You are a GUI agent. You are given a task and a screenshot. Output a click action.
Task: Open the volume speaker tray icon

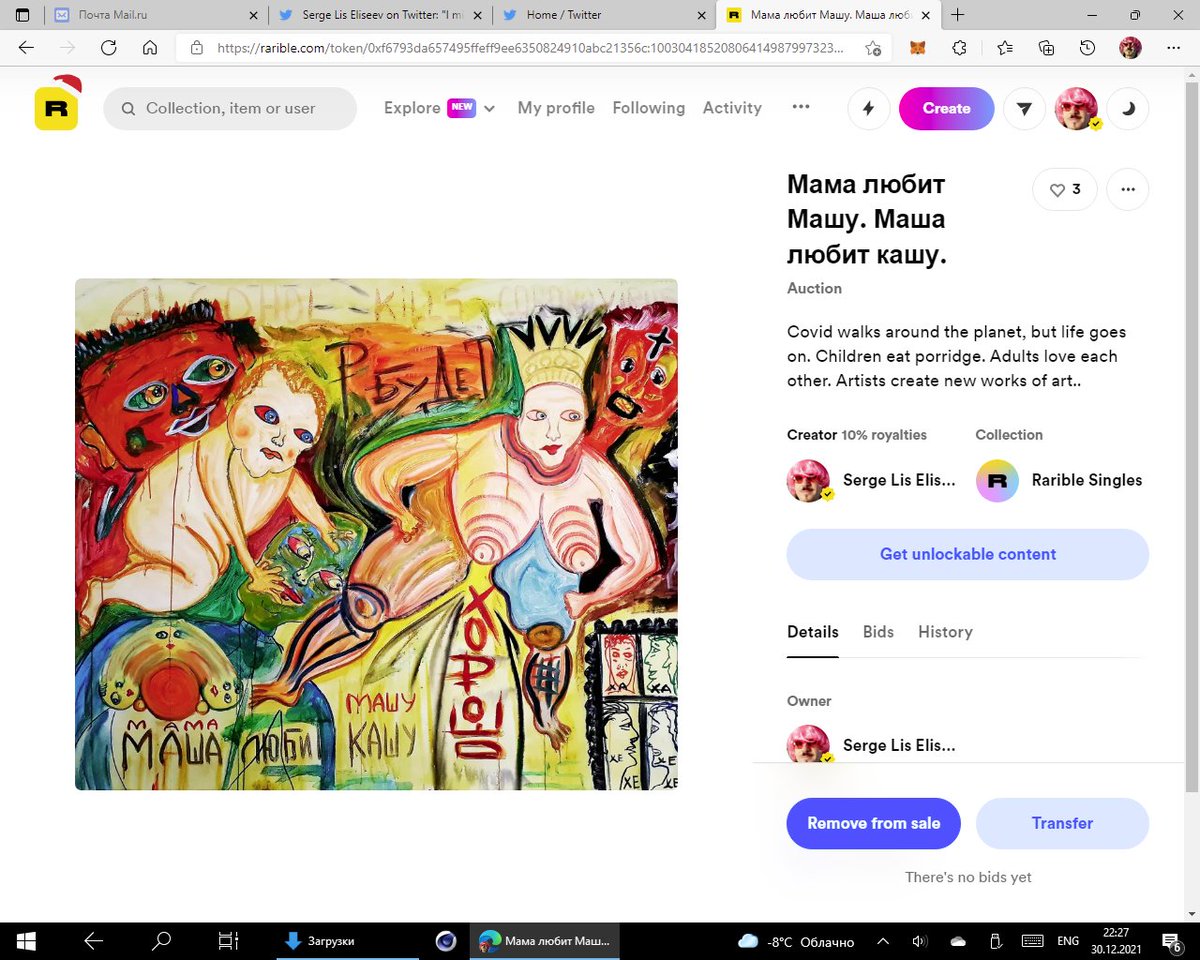point(920,941)
